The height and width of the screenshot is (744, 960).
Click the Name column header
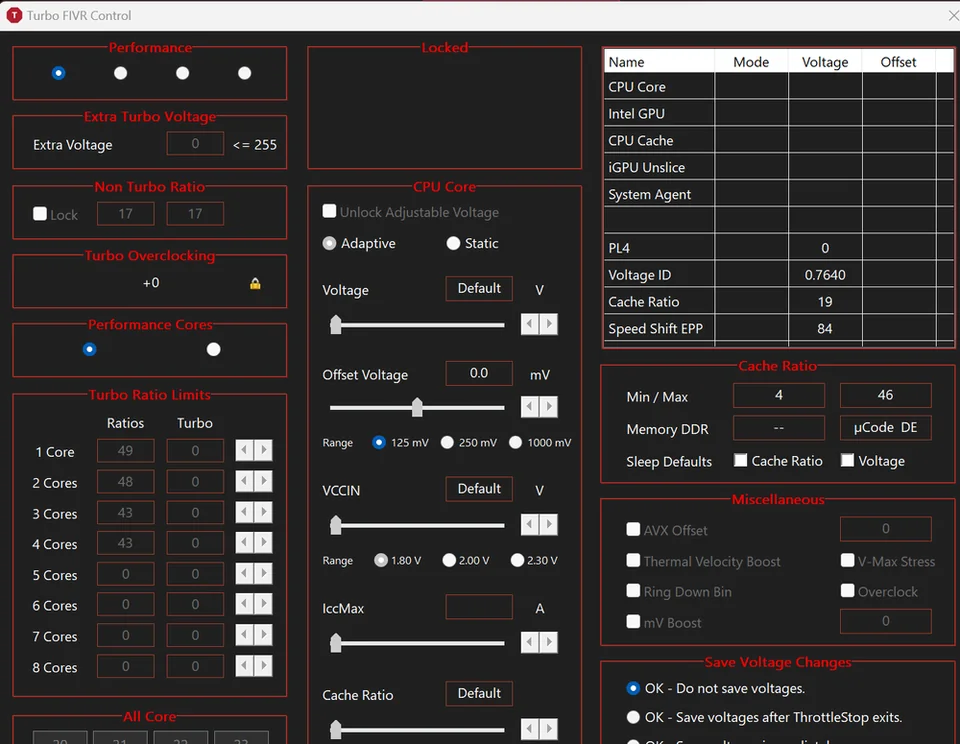click(x=659, y=62)
